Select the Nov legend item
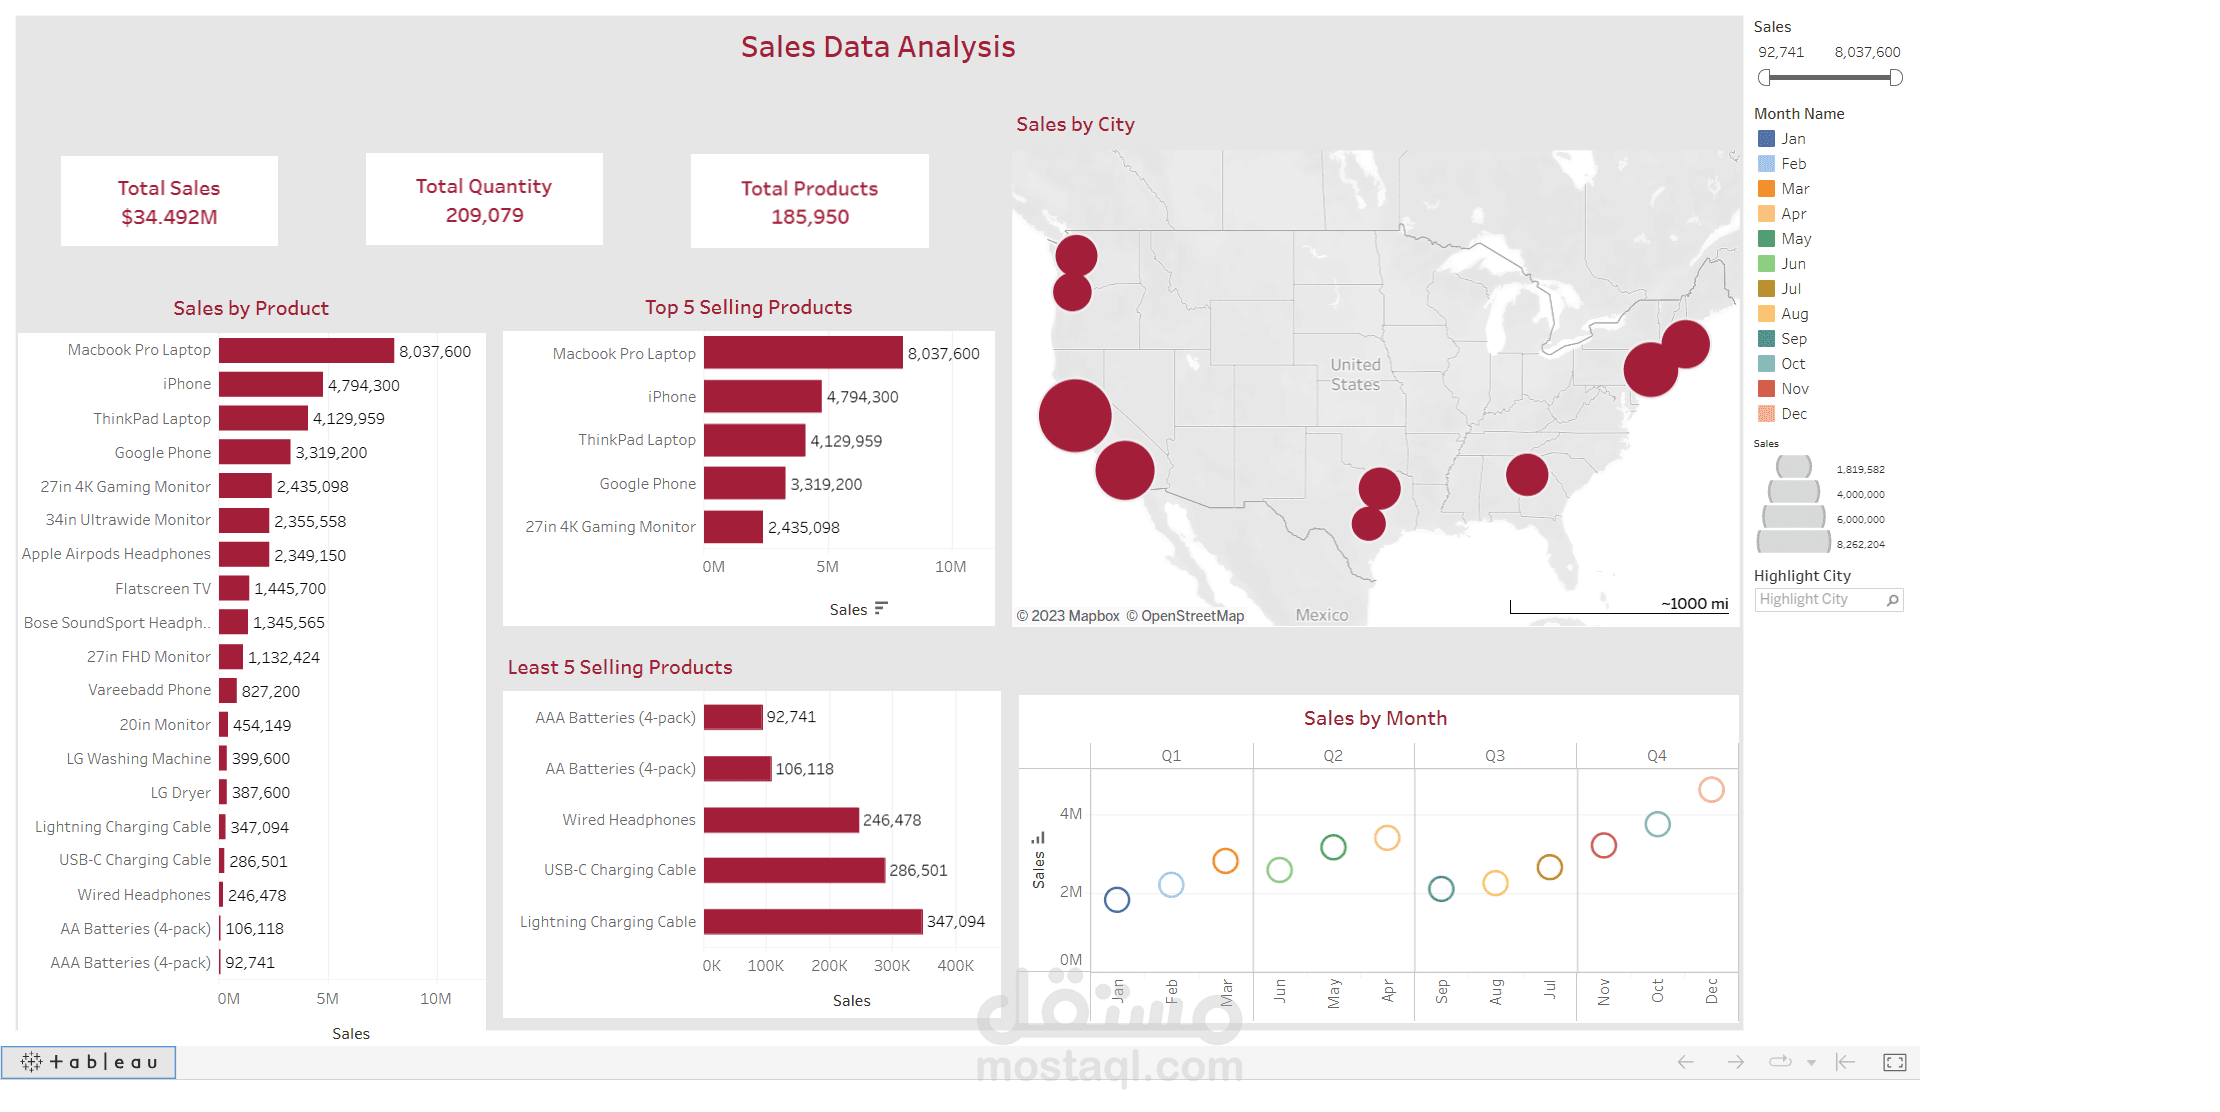This screenshot has width=2220, height=1112. tap(1794, 389)
